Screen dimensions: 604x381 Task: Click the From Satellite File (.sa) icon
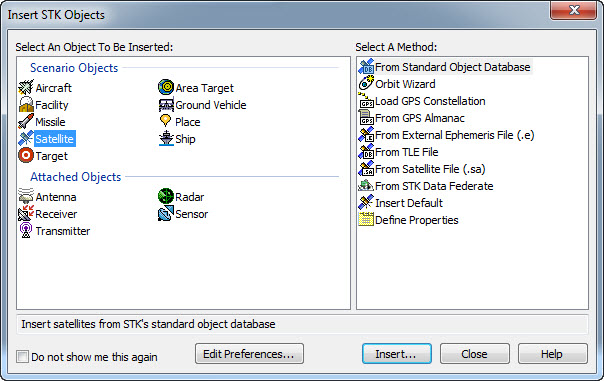366,168
